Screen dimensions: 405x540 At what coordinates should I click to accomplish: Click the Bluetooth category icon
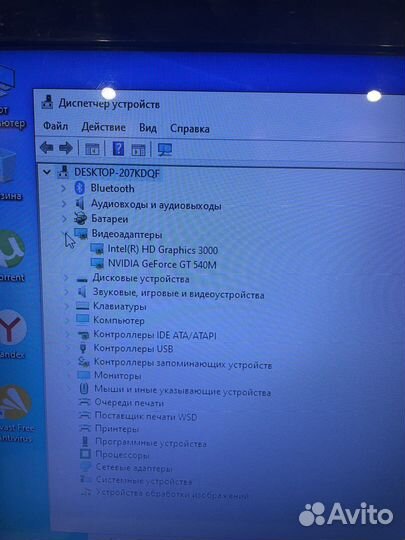80,188
